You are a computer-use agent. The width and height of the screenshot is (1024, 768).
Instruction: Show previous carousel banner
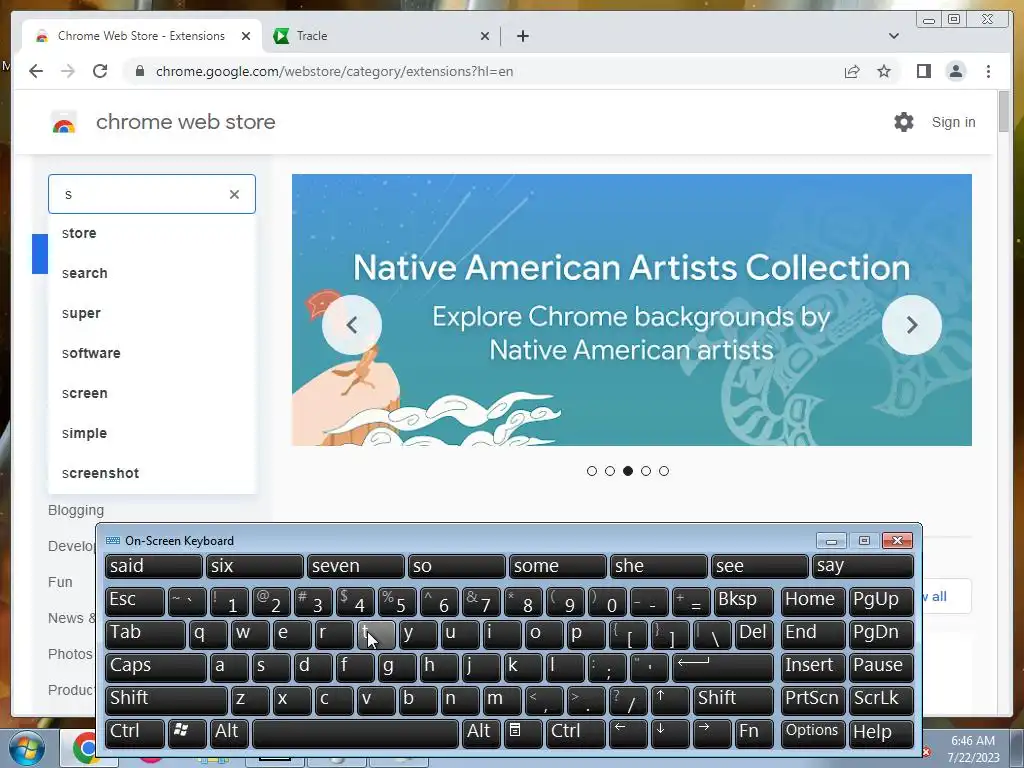point(352,325)
